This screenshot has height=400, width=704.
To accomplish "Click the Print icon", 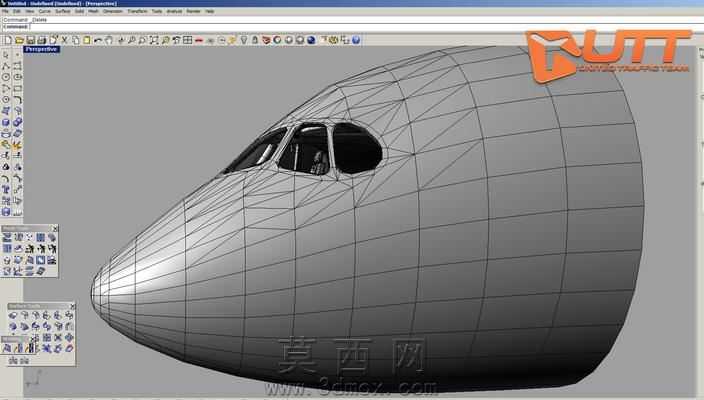I will coord(42,40).
